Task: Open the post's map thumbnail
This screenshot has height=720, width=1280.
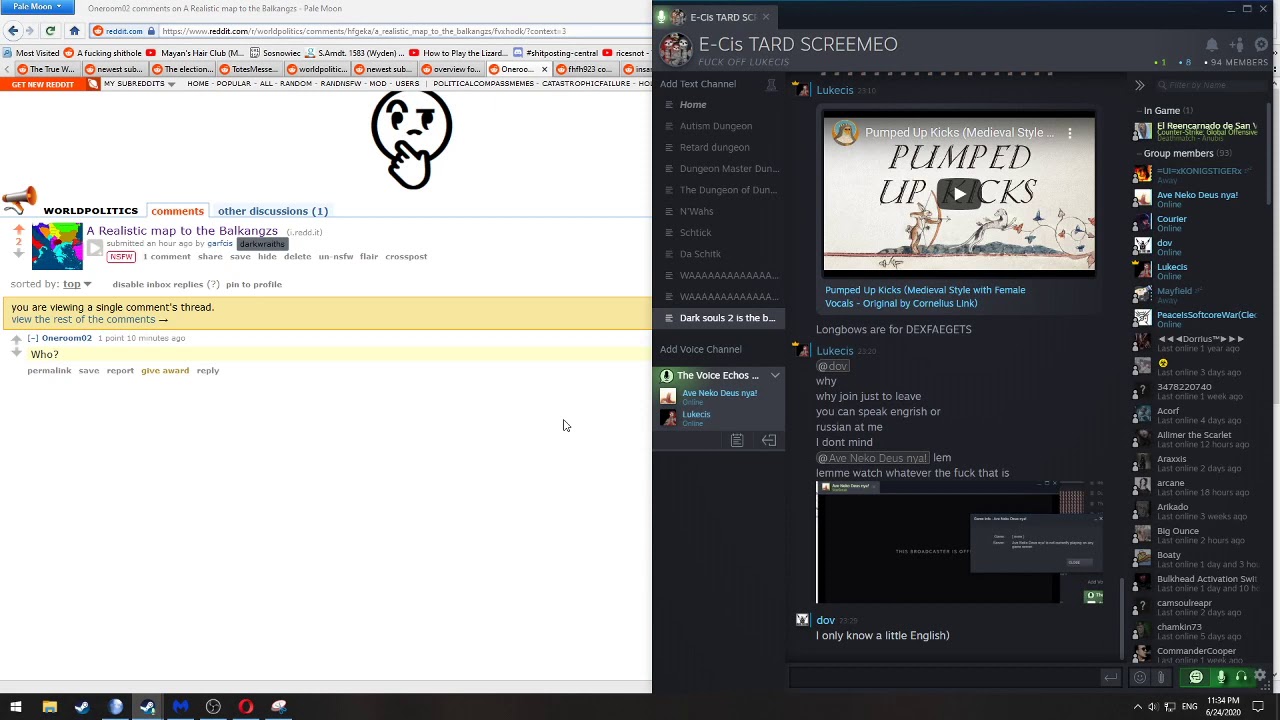Action: coord(57,246)
